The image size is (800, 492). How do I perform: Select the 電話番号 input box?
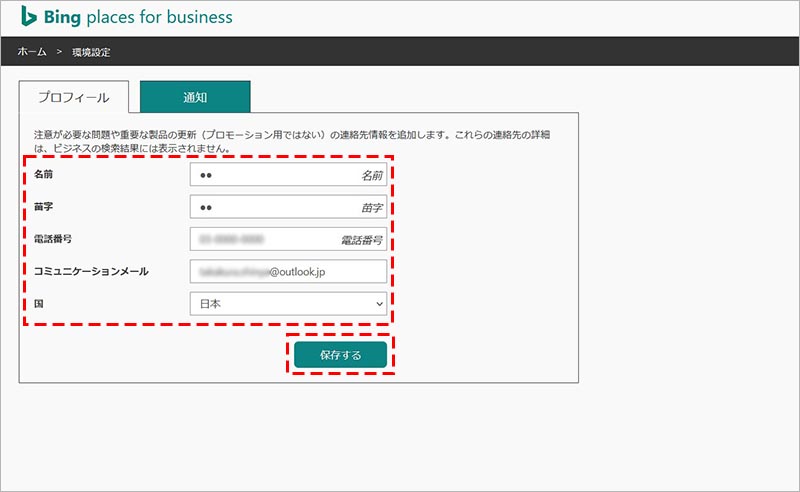click(288, 240)
